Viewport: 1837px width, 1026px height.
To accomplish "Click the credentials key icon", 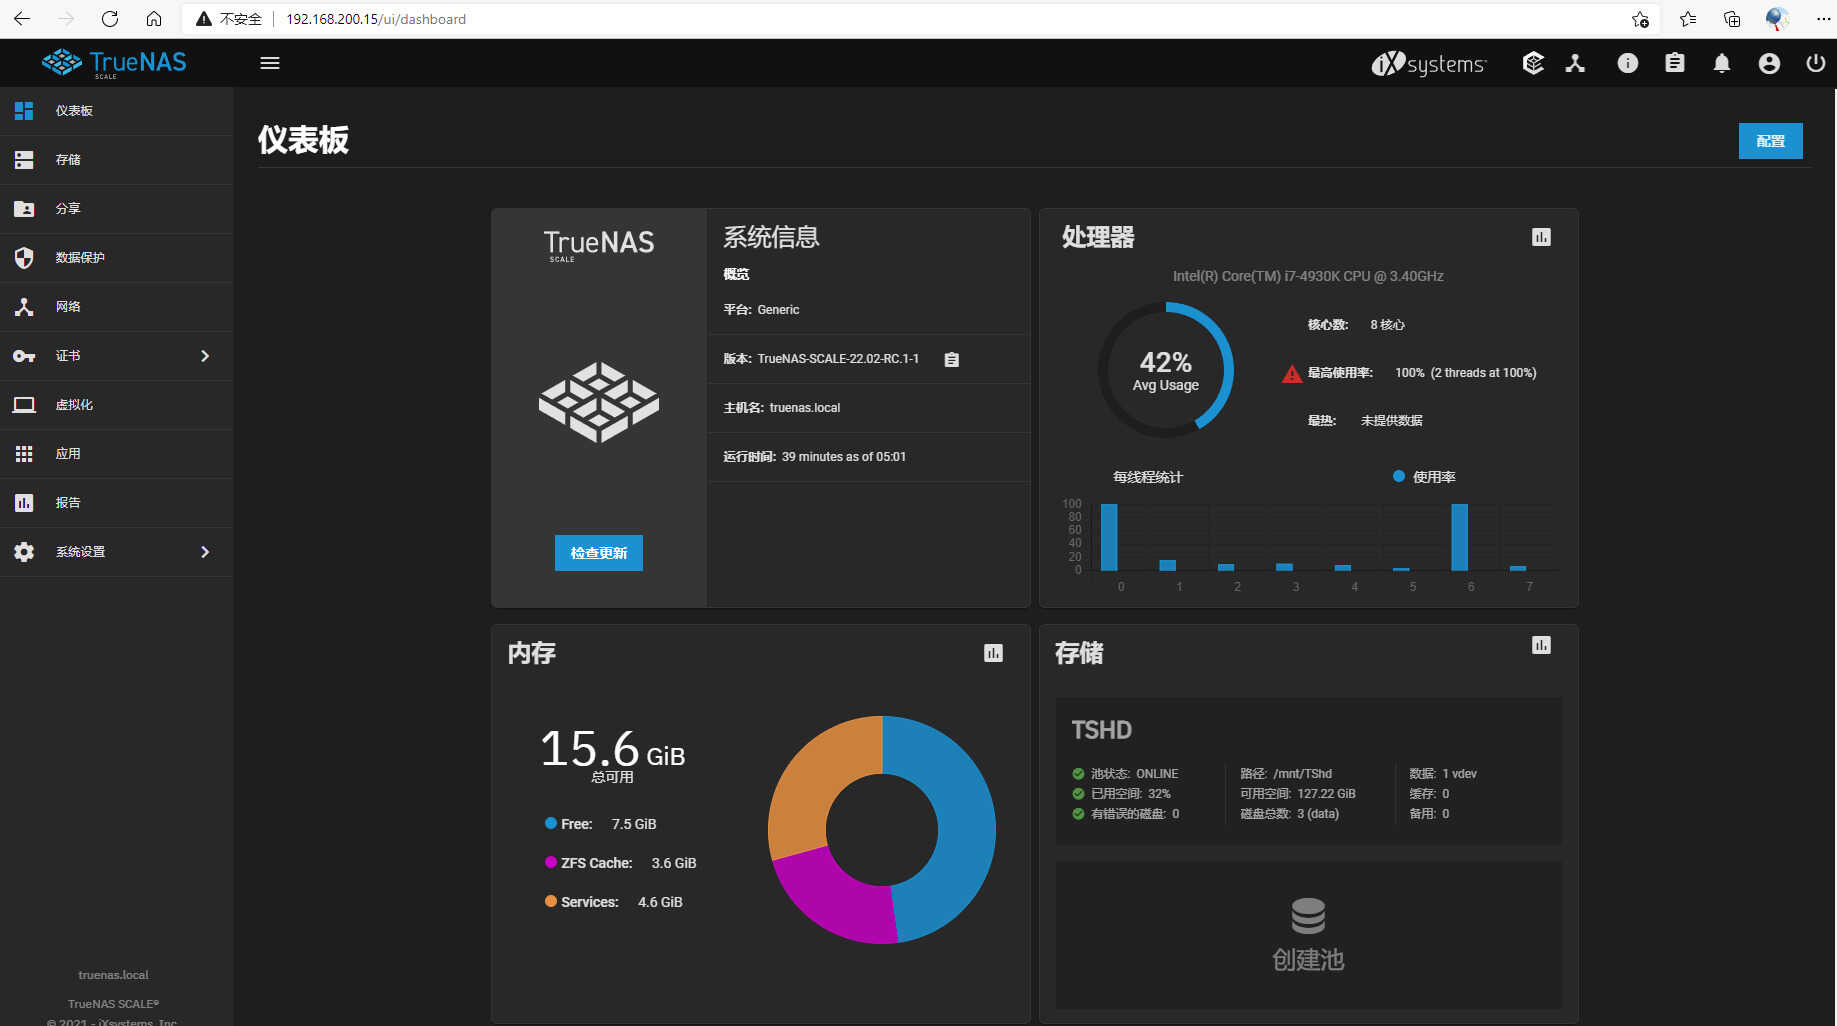I will [24, 356].
